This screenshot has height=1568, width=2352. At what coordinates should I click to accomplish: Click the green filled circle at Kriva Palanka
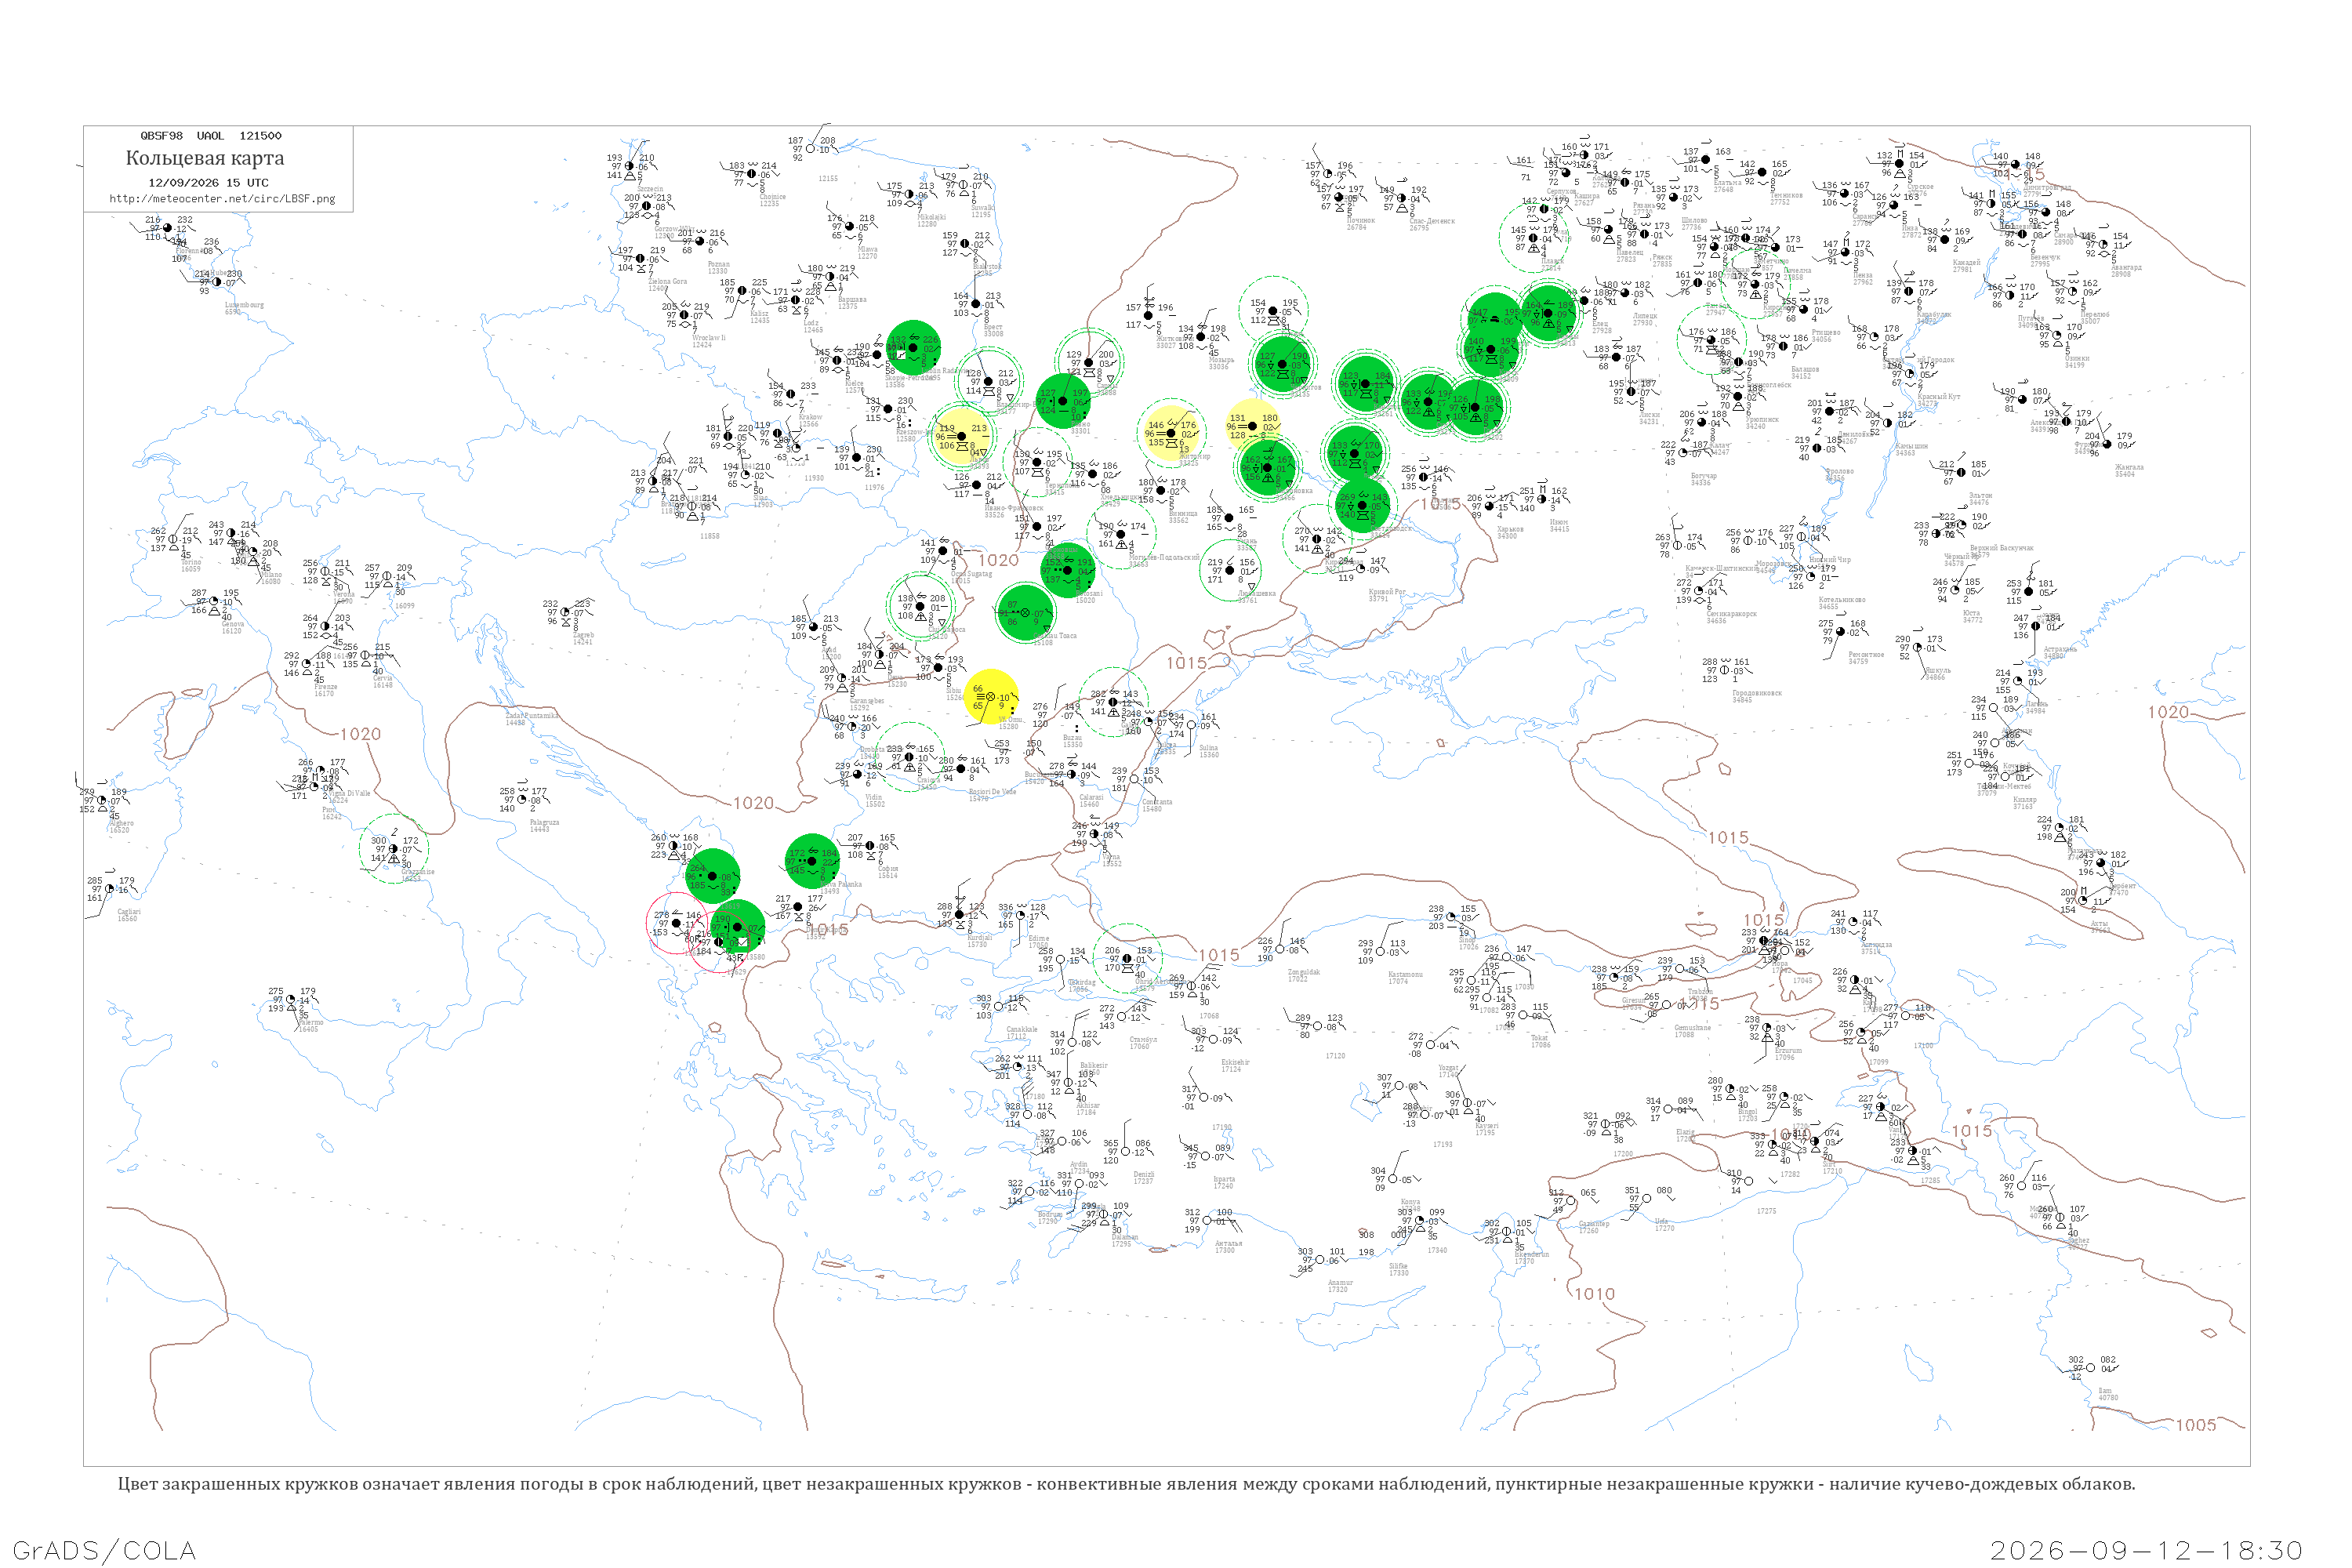coord(812,861)
